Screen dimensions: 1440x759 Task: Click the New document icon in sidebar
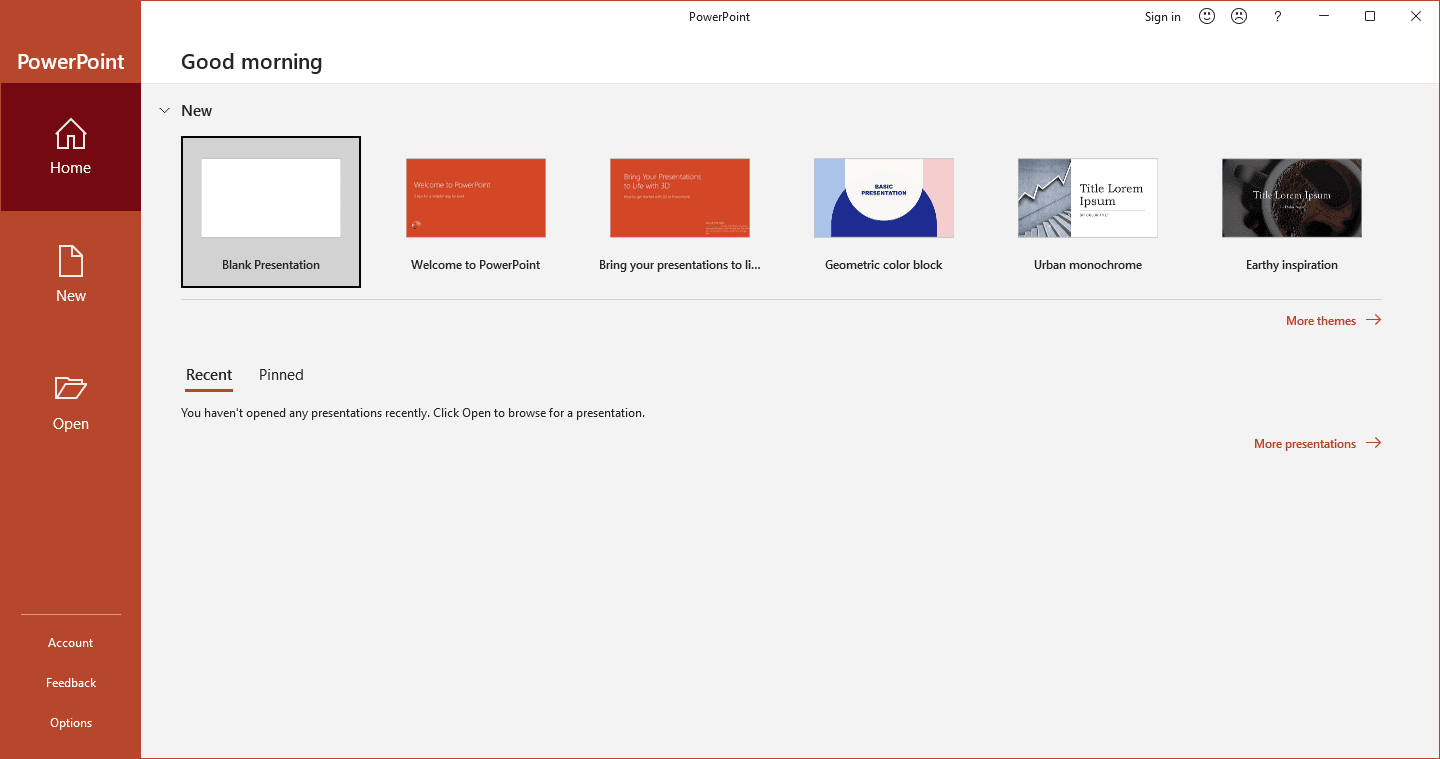pos(70,262)
